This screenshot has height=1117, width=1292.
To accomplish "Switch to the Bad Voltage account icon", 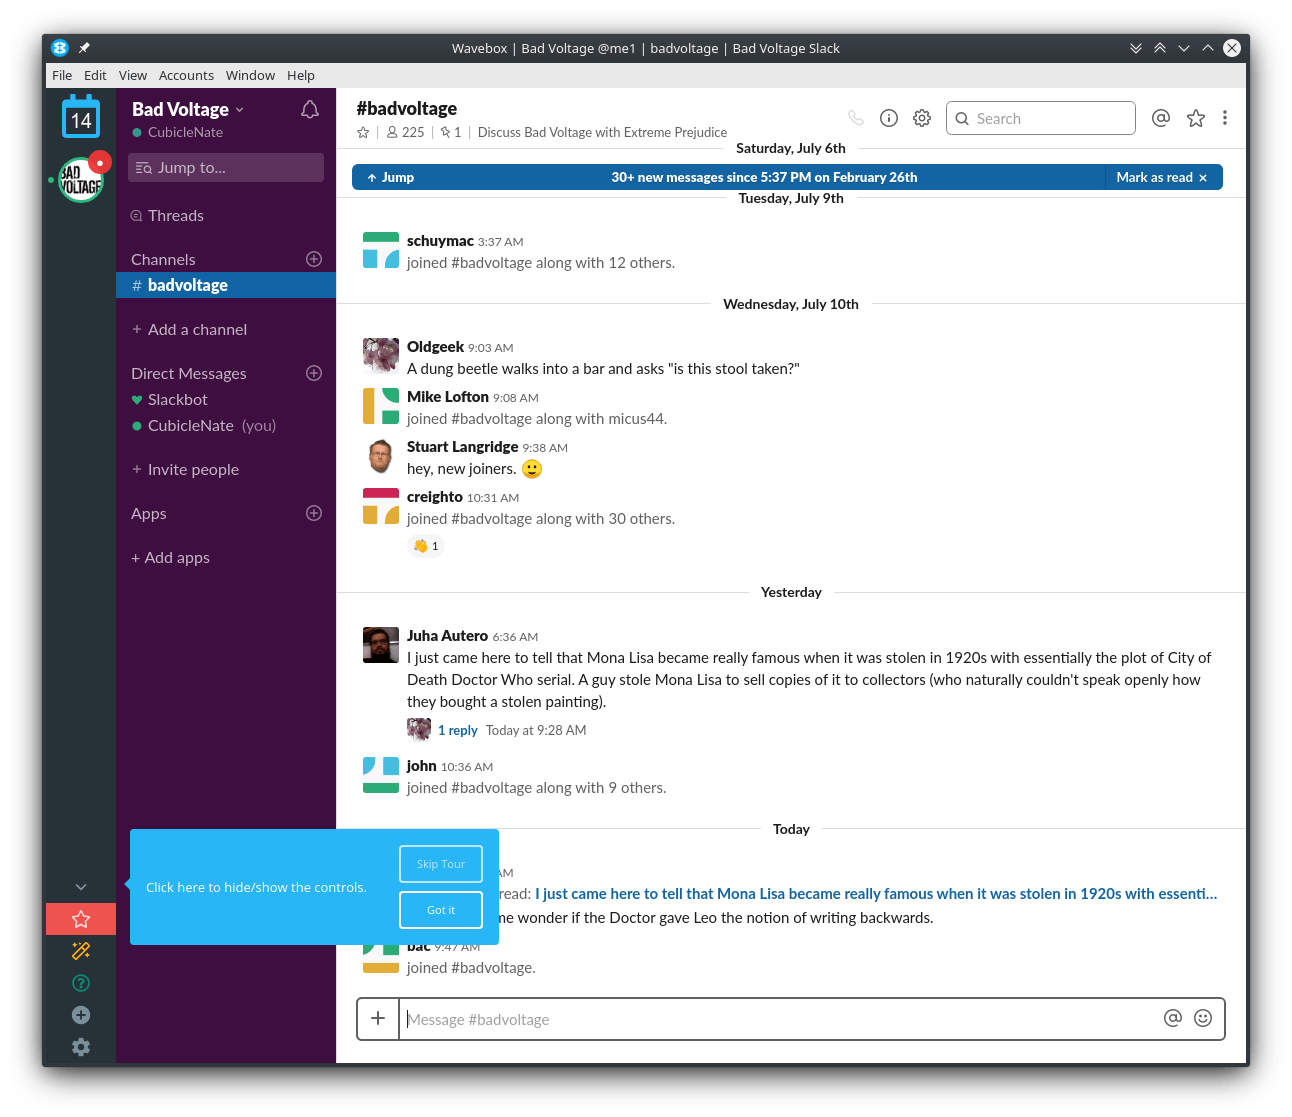I will click(x=81, y=180).
